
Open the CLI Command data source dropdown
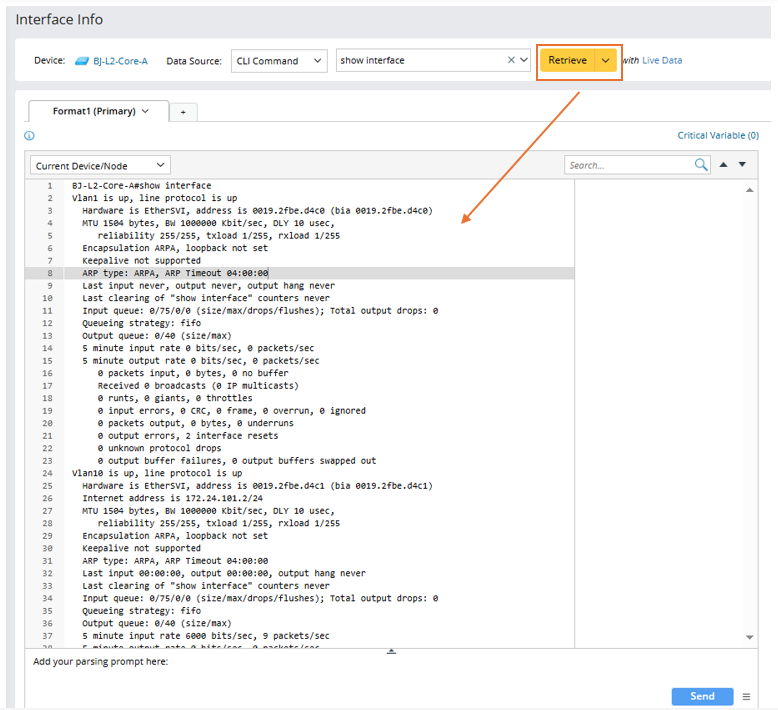279,61
